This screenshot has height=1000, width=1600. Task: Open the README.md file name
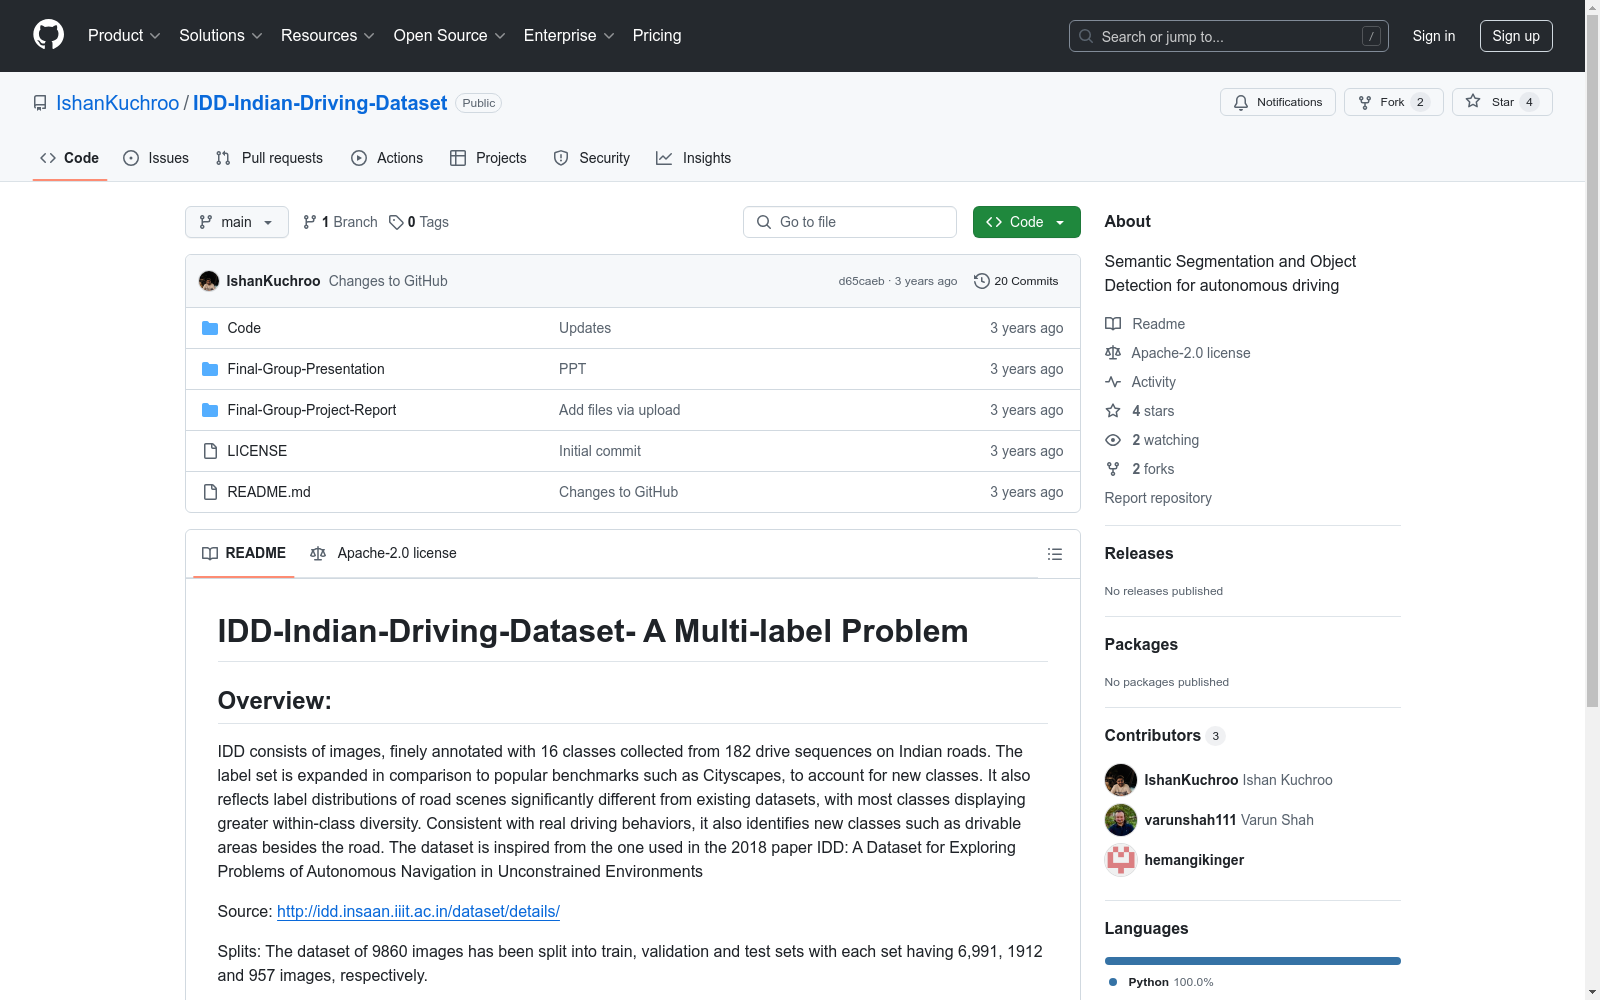[269, 492]
